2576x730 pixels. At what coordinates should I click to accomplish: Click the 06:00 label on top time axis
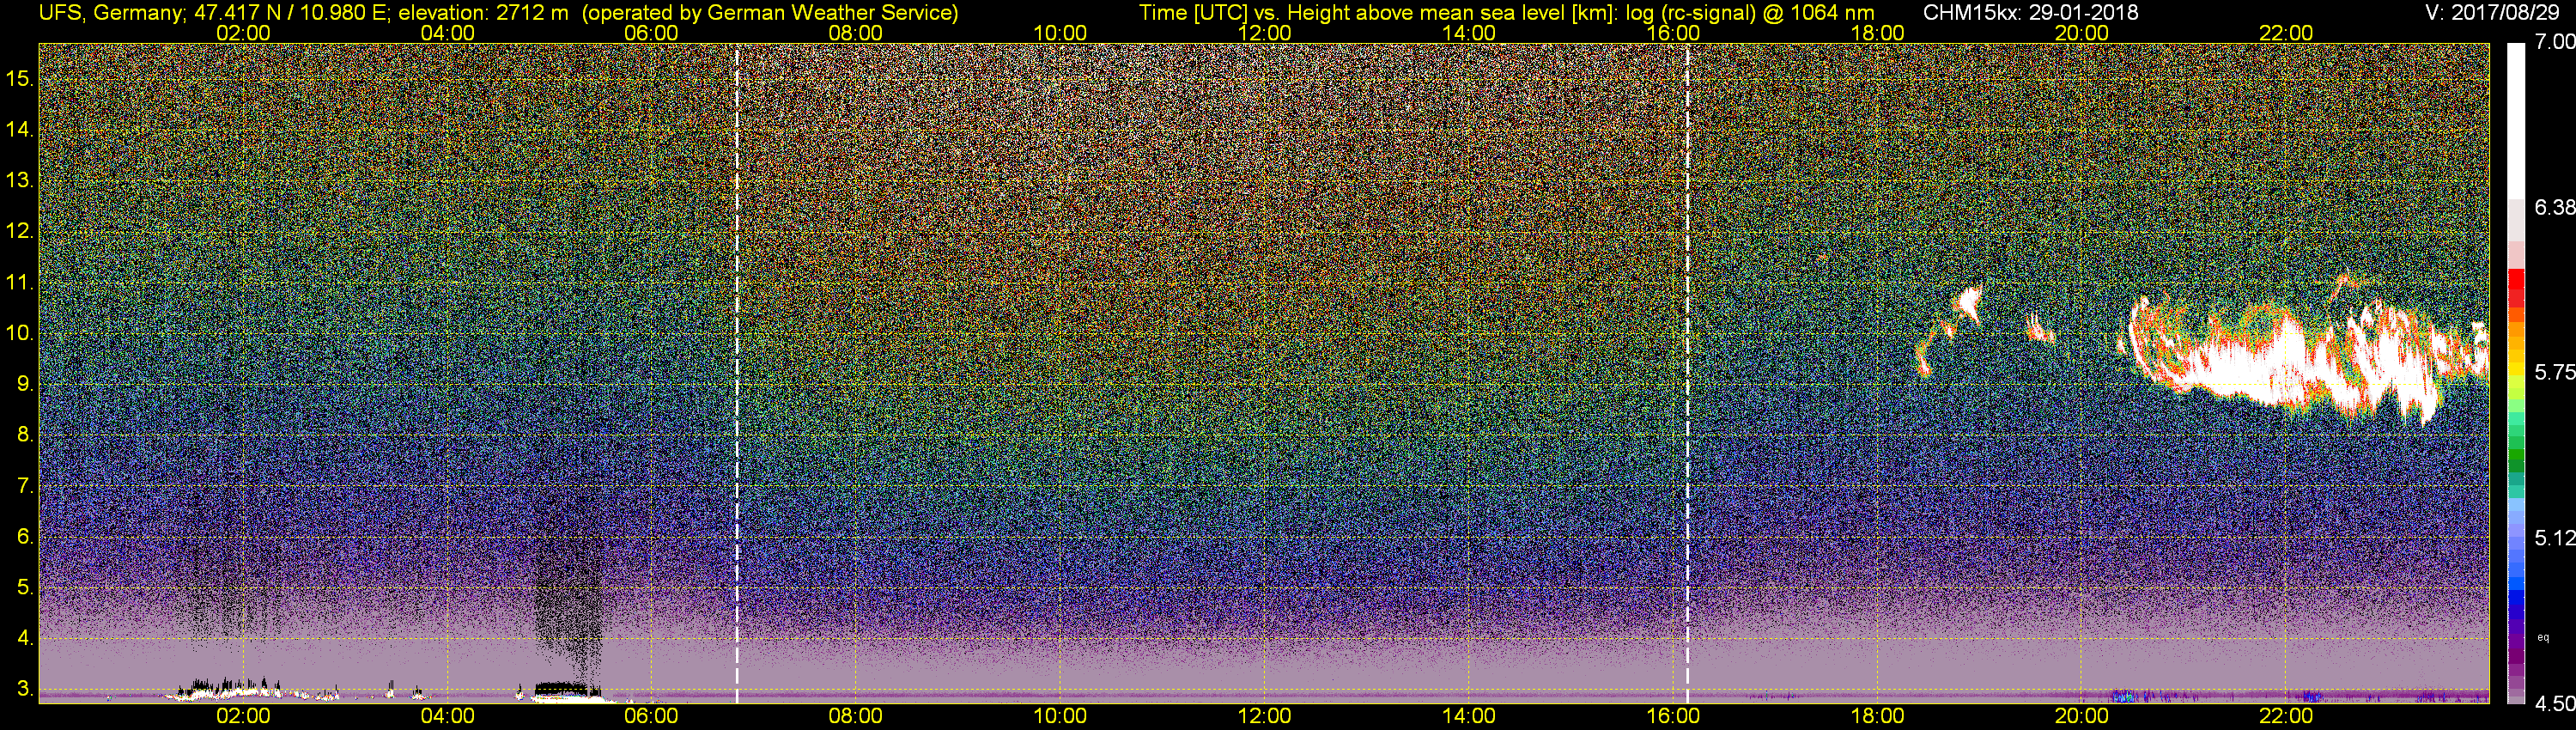click(x=651, y=33)
